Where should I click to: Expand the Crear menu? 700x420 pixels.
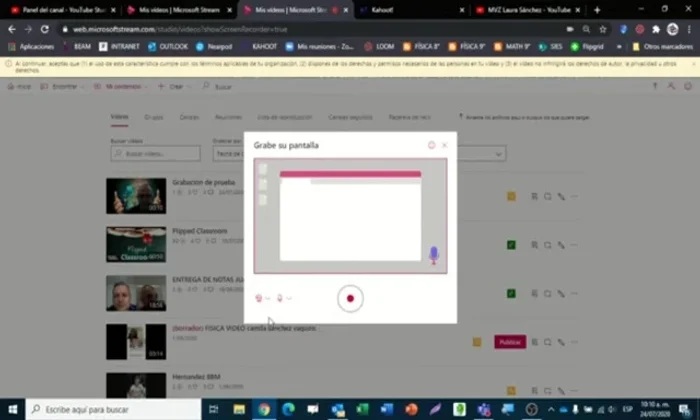pyautogui.click(x=174, y=87)
